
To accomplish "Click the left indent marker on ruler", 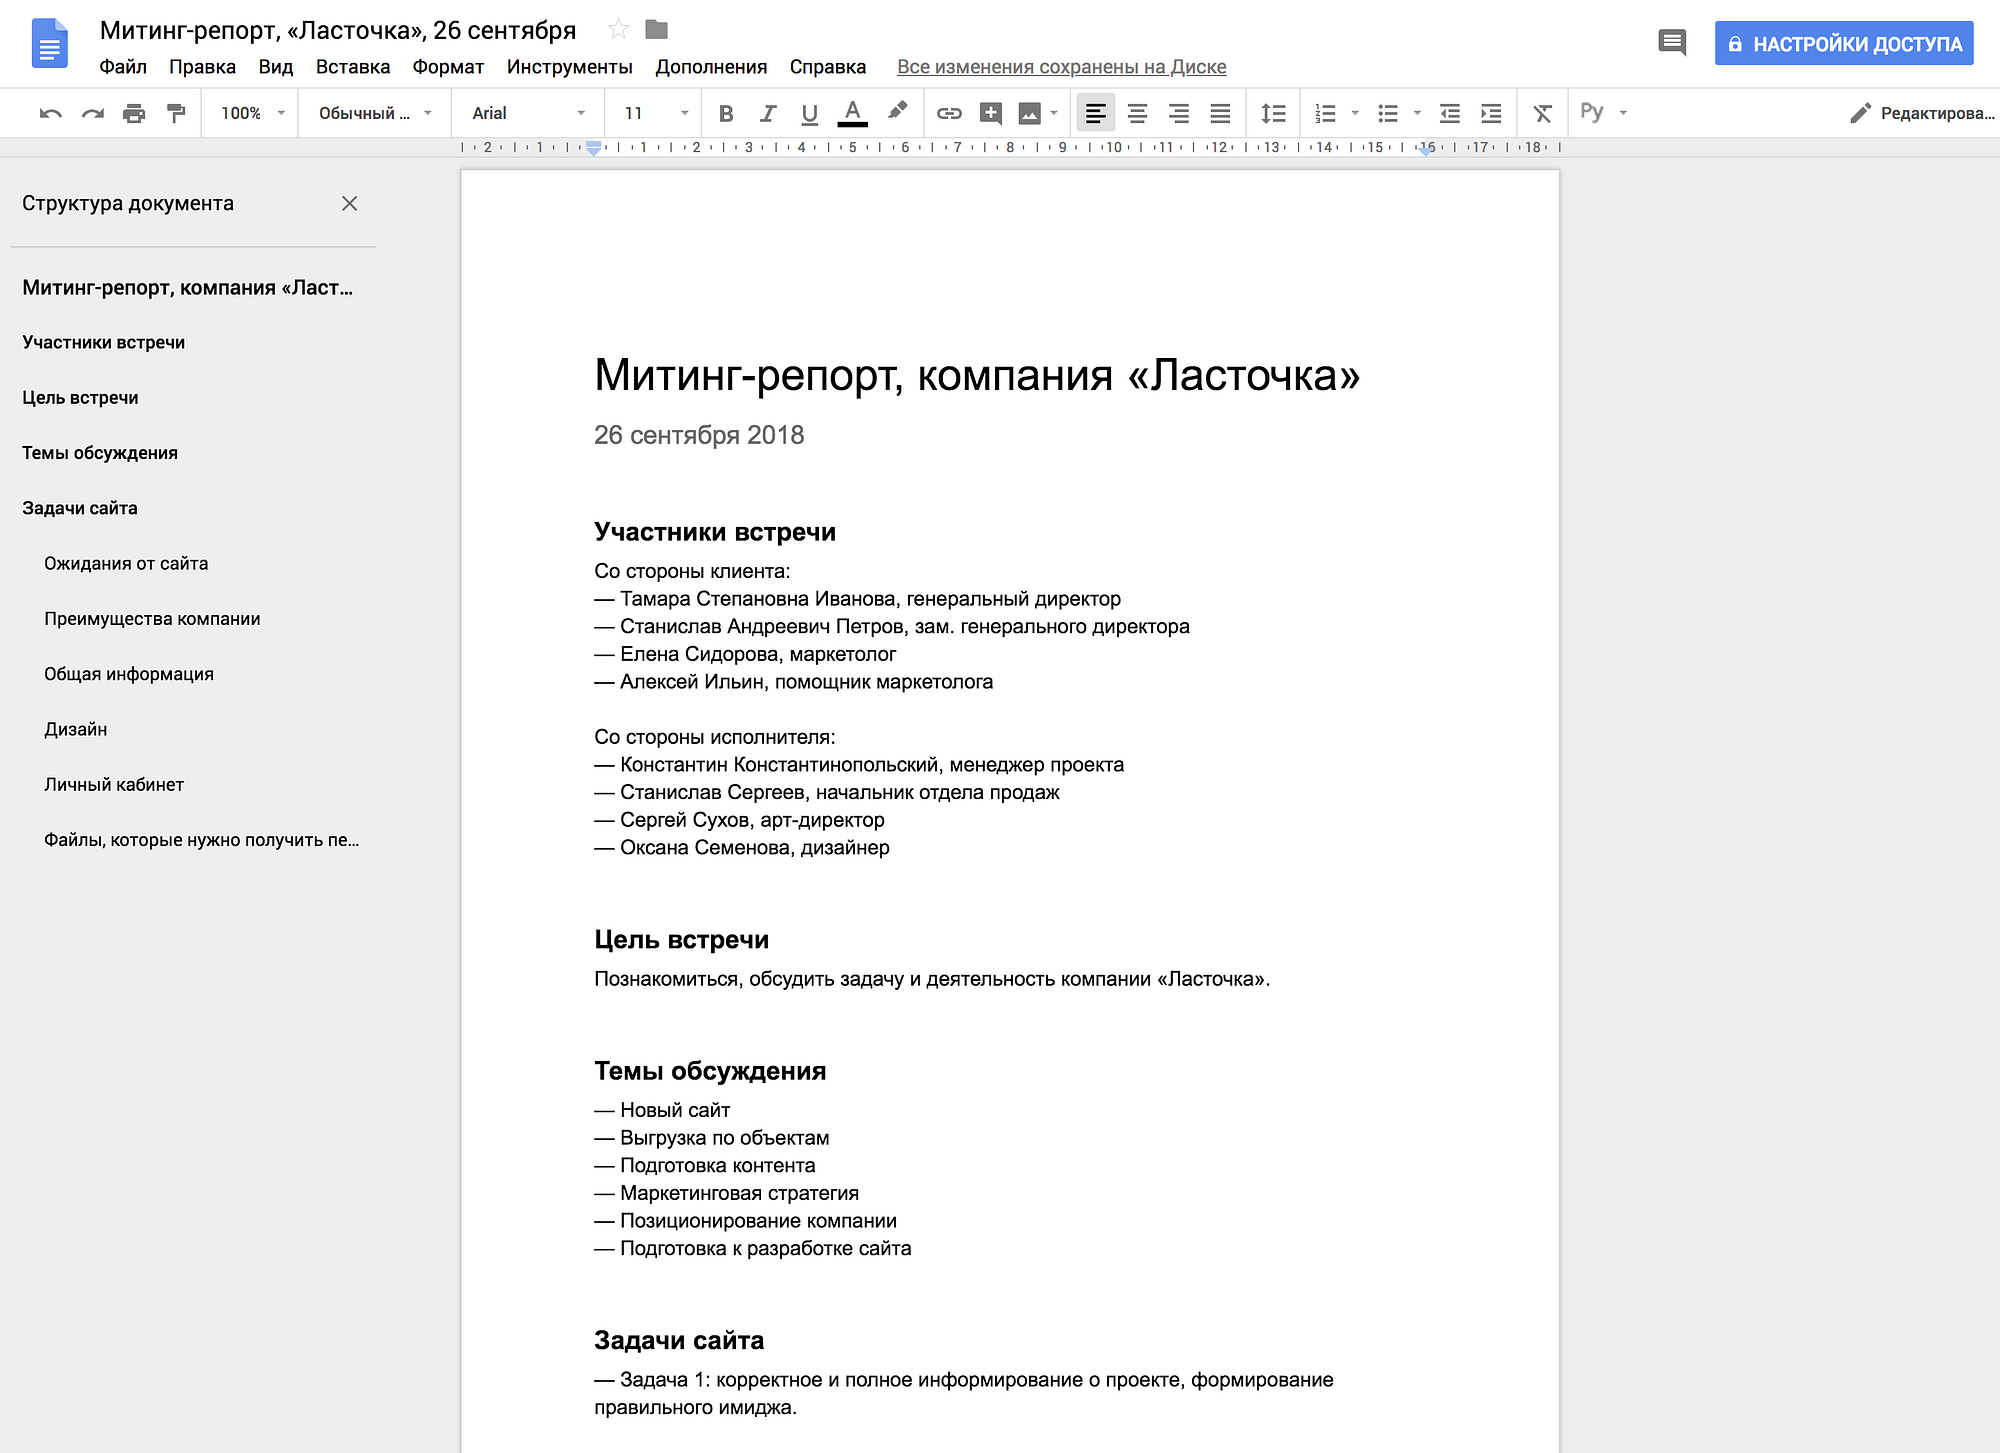I will pyautogui.click(x=594, y=149).
